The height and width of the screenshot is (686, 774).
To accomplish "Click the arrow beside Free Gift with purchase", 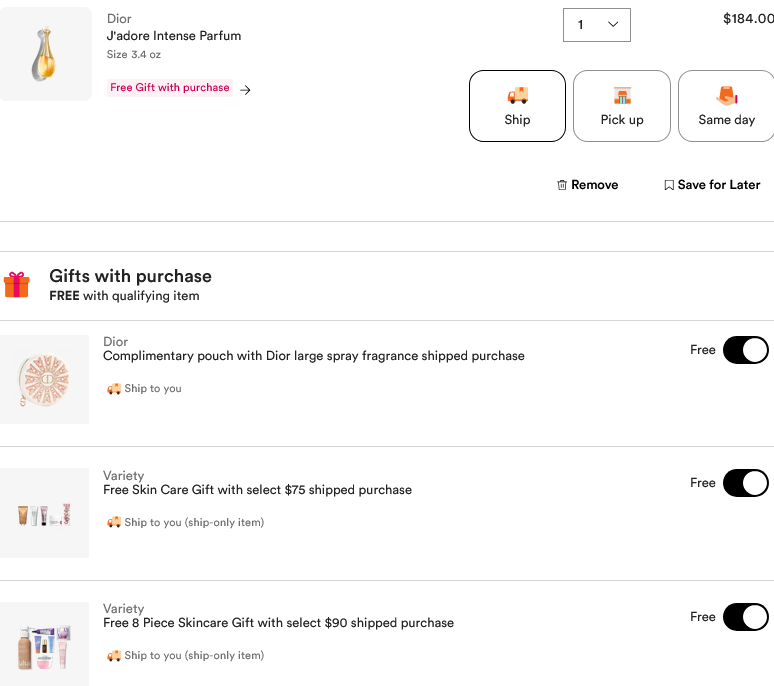I will pos(246,89).
